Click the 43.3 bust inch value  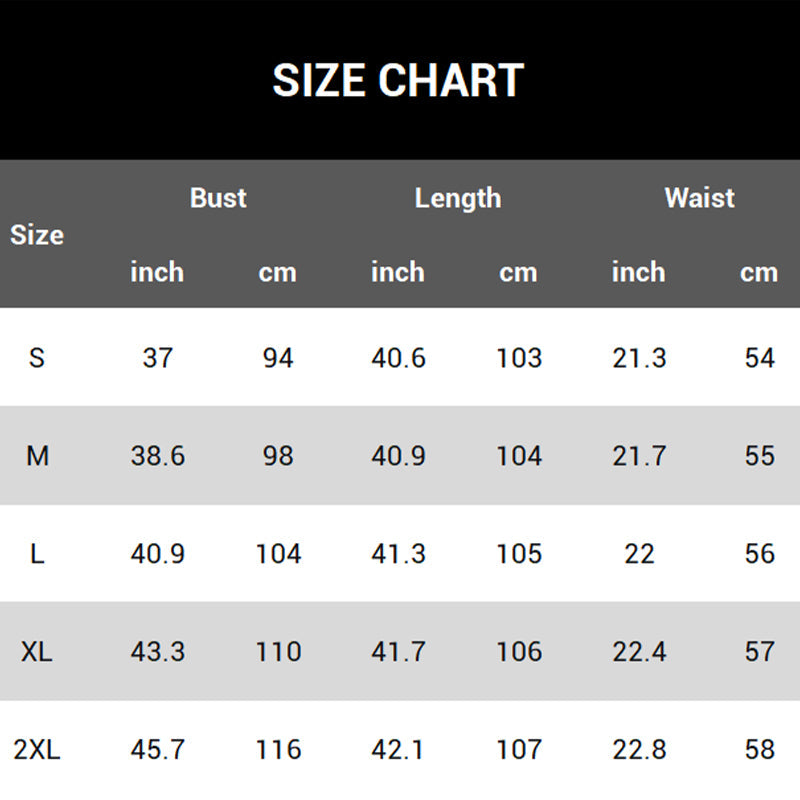157,652
